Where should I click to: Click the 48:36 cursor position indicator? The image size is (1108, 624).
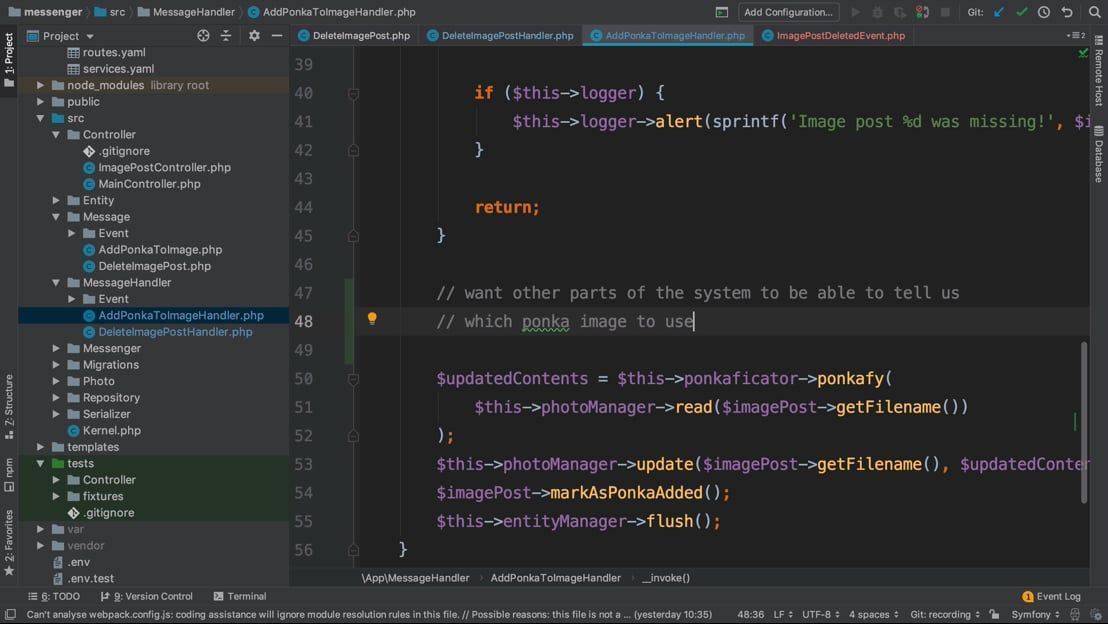pos(750,614)
